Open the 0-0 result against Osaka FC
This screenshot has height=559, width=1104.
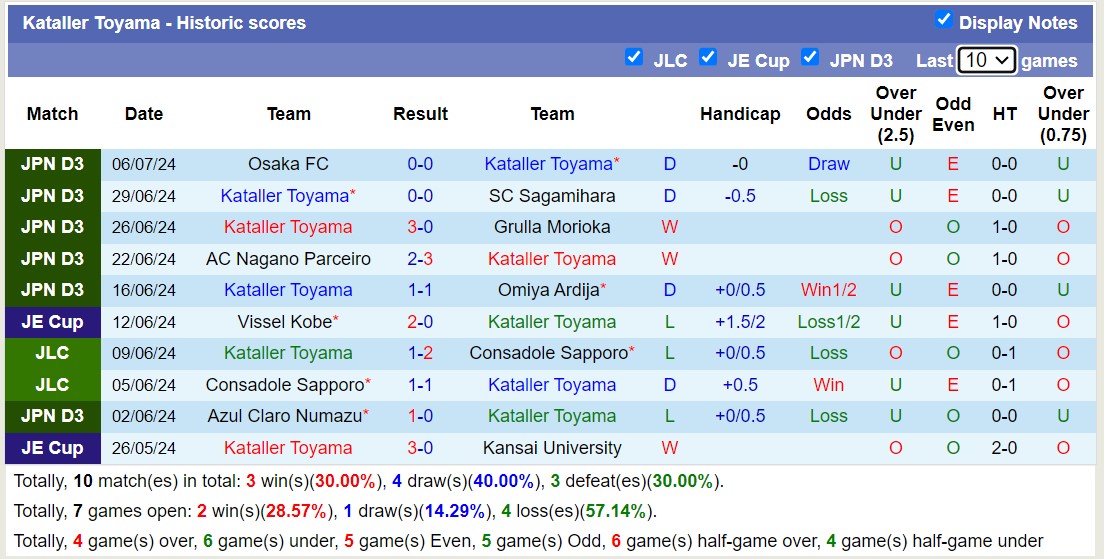point(420,164)
